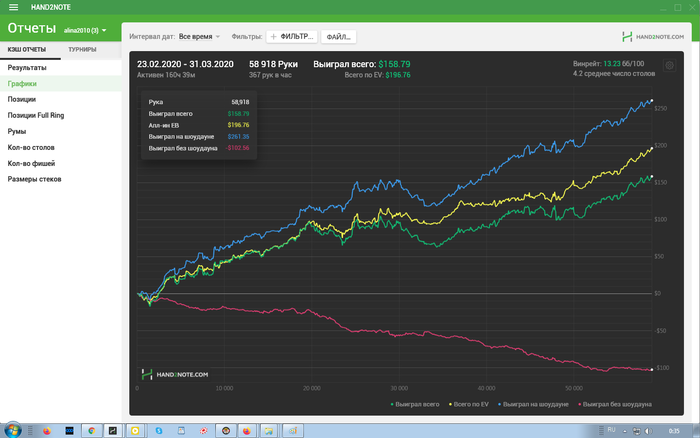Open the round dark poker app taskbar icon
The image size is (700, 438).
pyautogui.click(x=226, y=431)
